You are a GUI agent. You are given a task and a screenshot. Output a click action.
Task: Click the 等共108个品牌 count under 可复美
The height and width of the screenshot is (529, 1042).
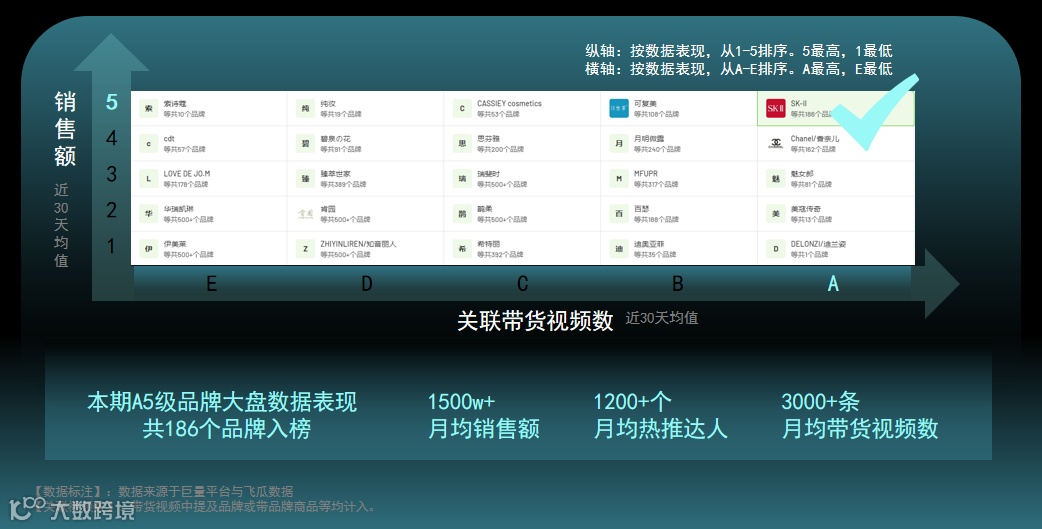tap(657, 114)
